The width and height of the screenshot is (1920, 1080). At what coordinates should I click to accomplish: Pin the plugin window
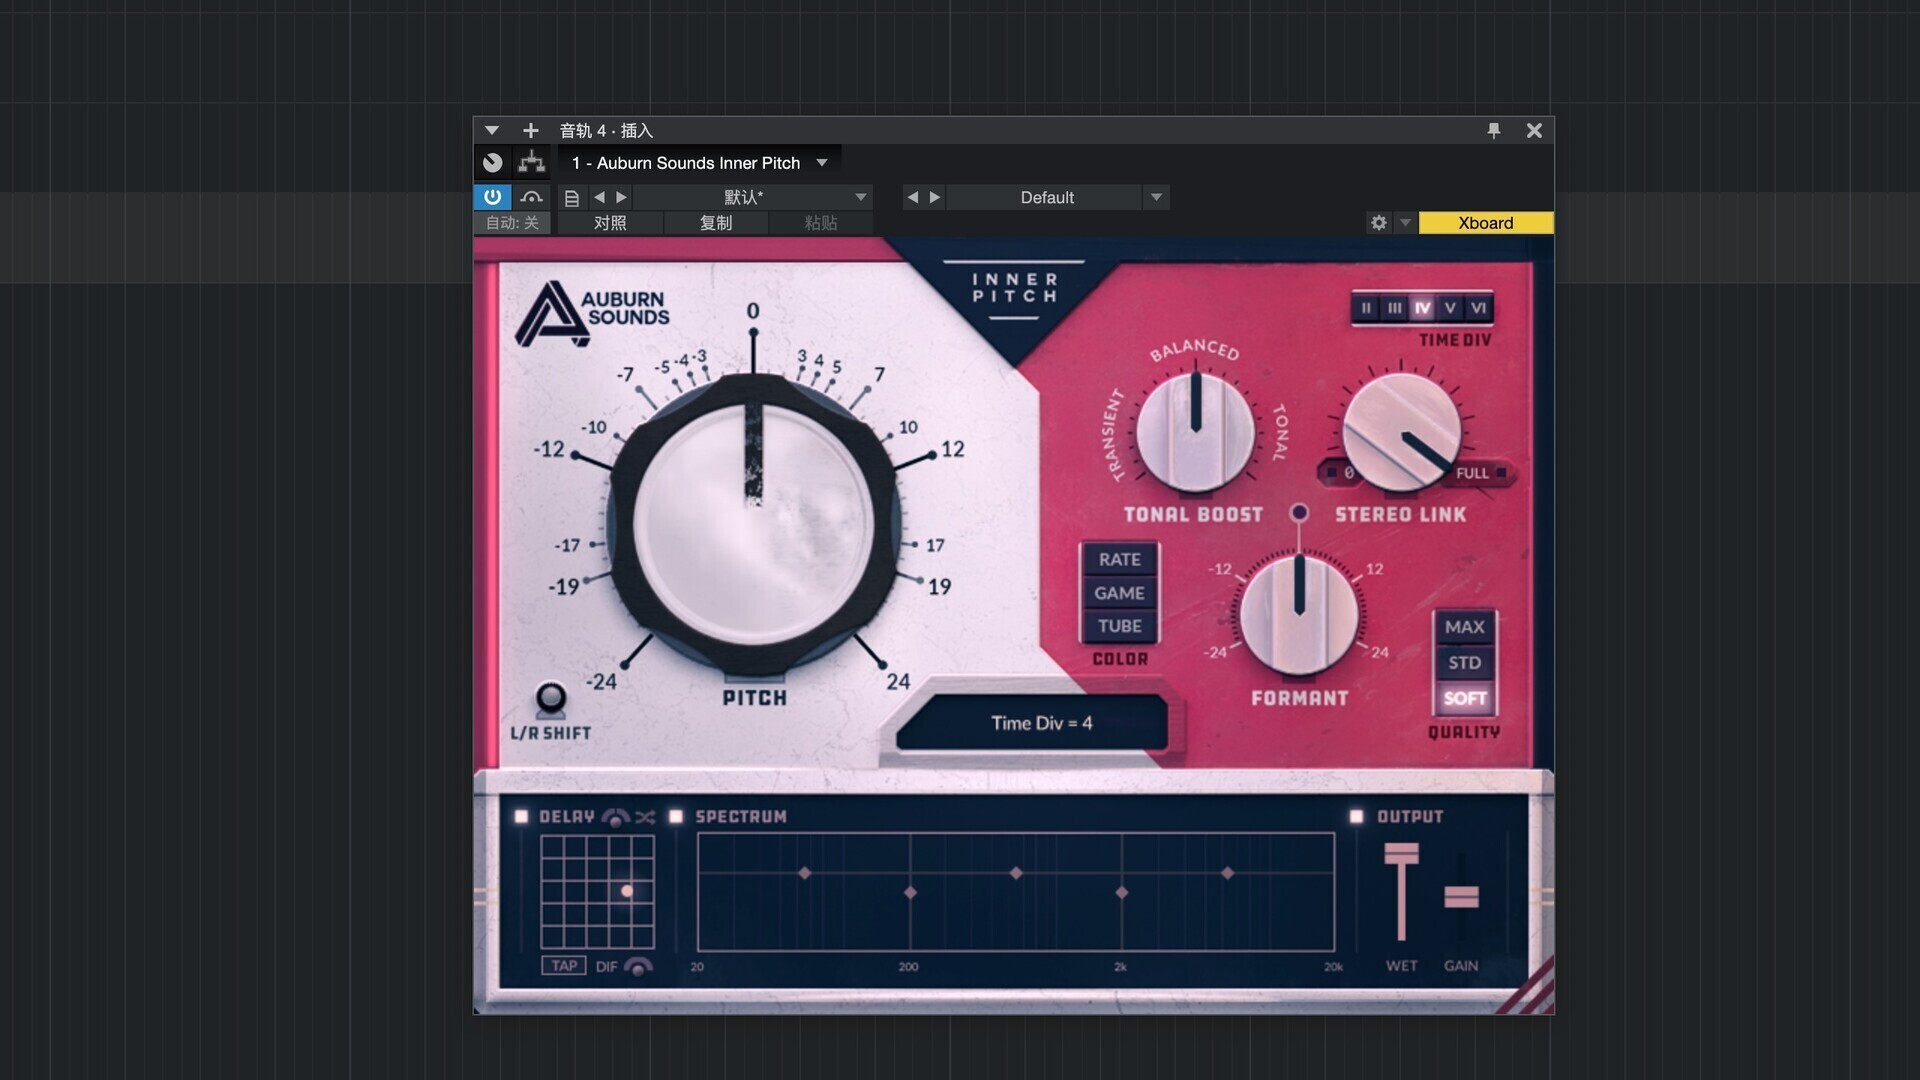tap(1494, 130)
